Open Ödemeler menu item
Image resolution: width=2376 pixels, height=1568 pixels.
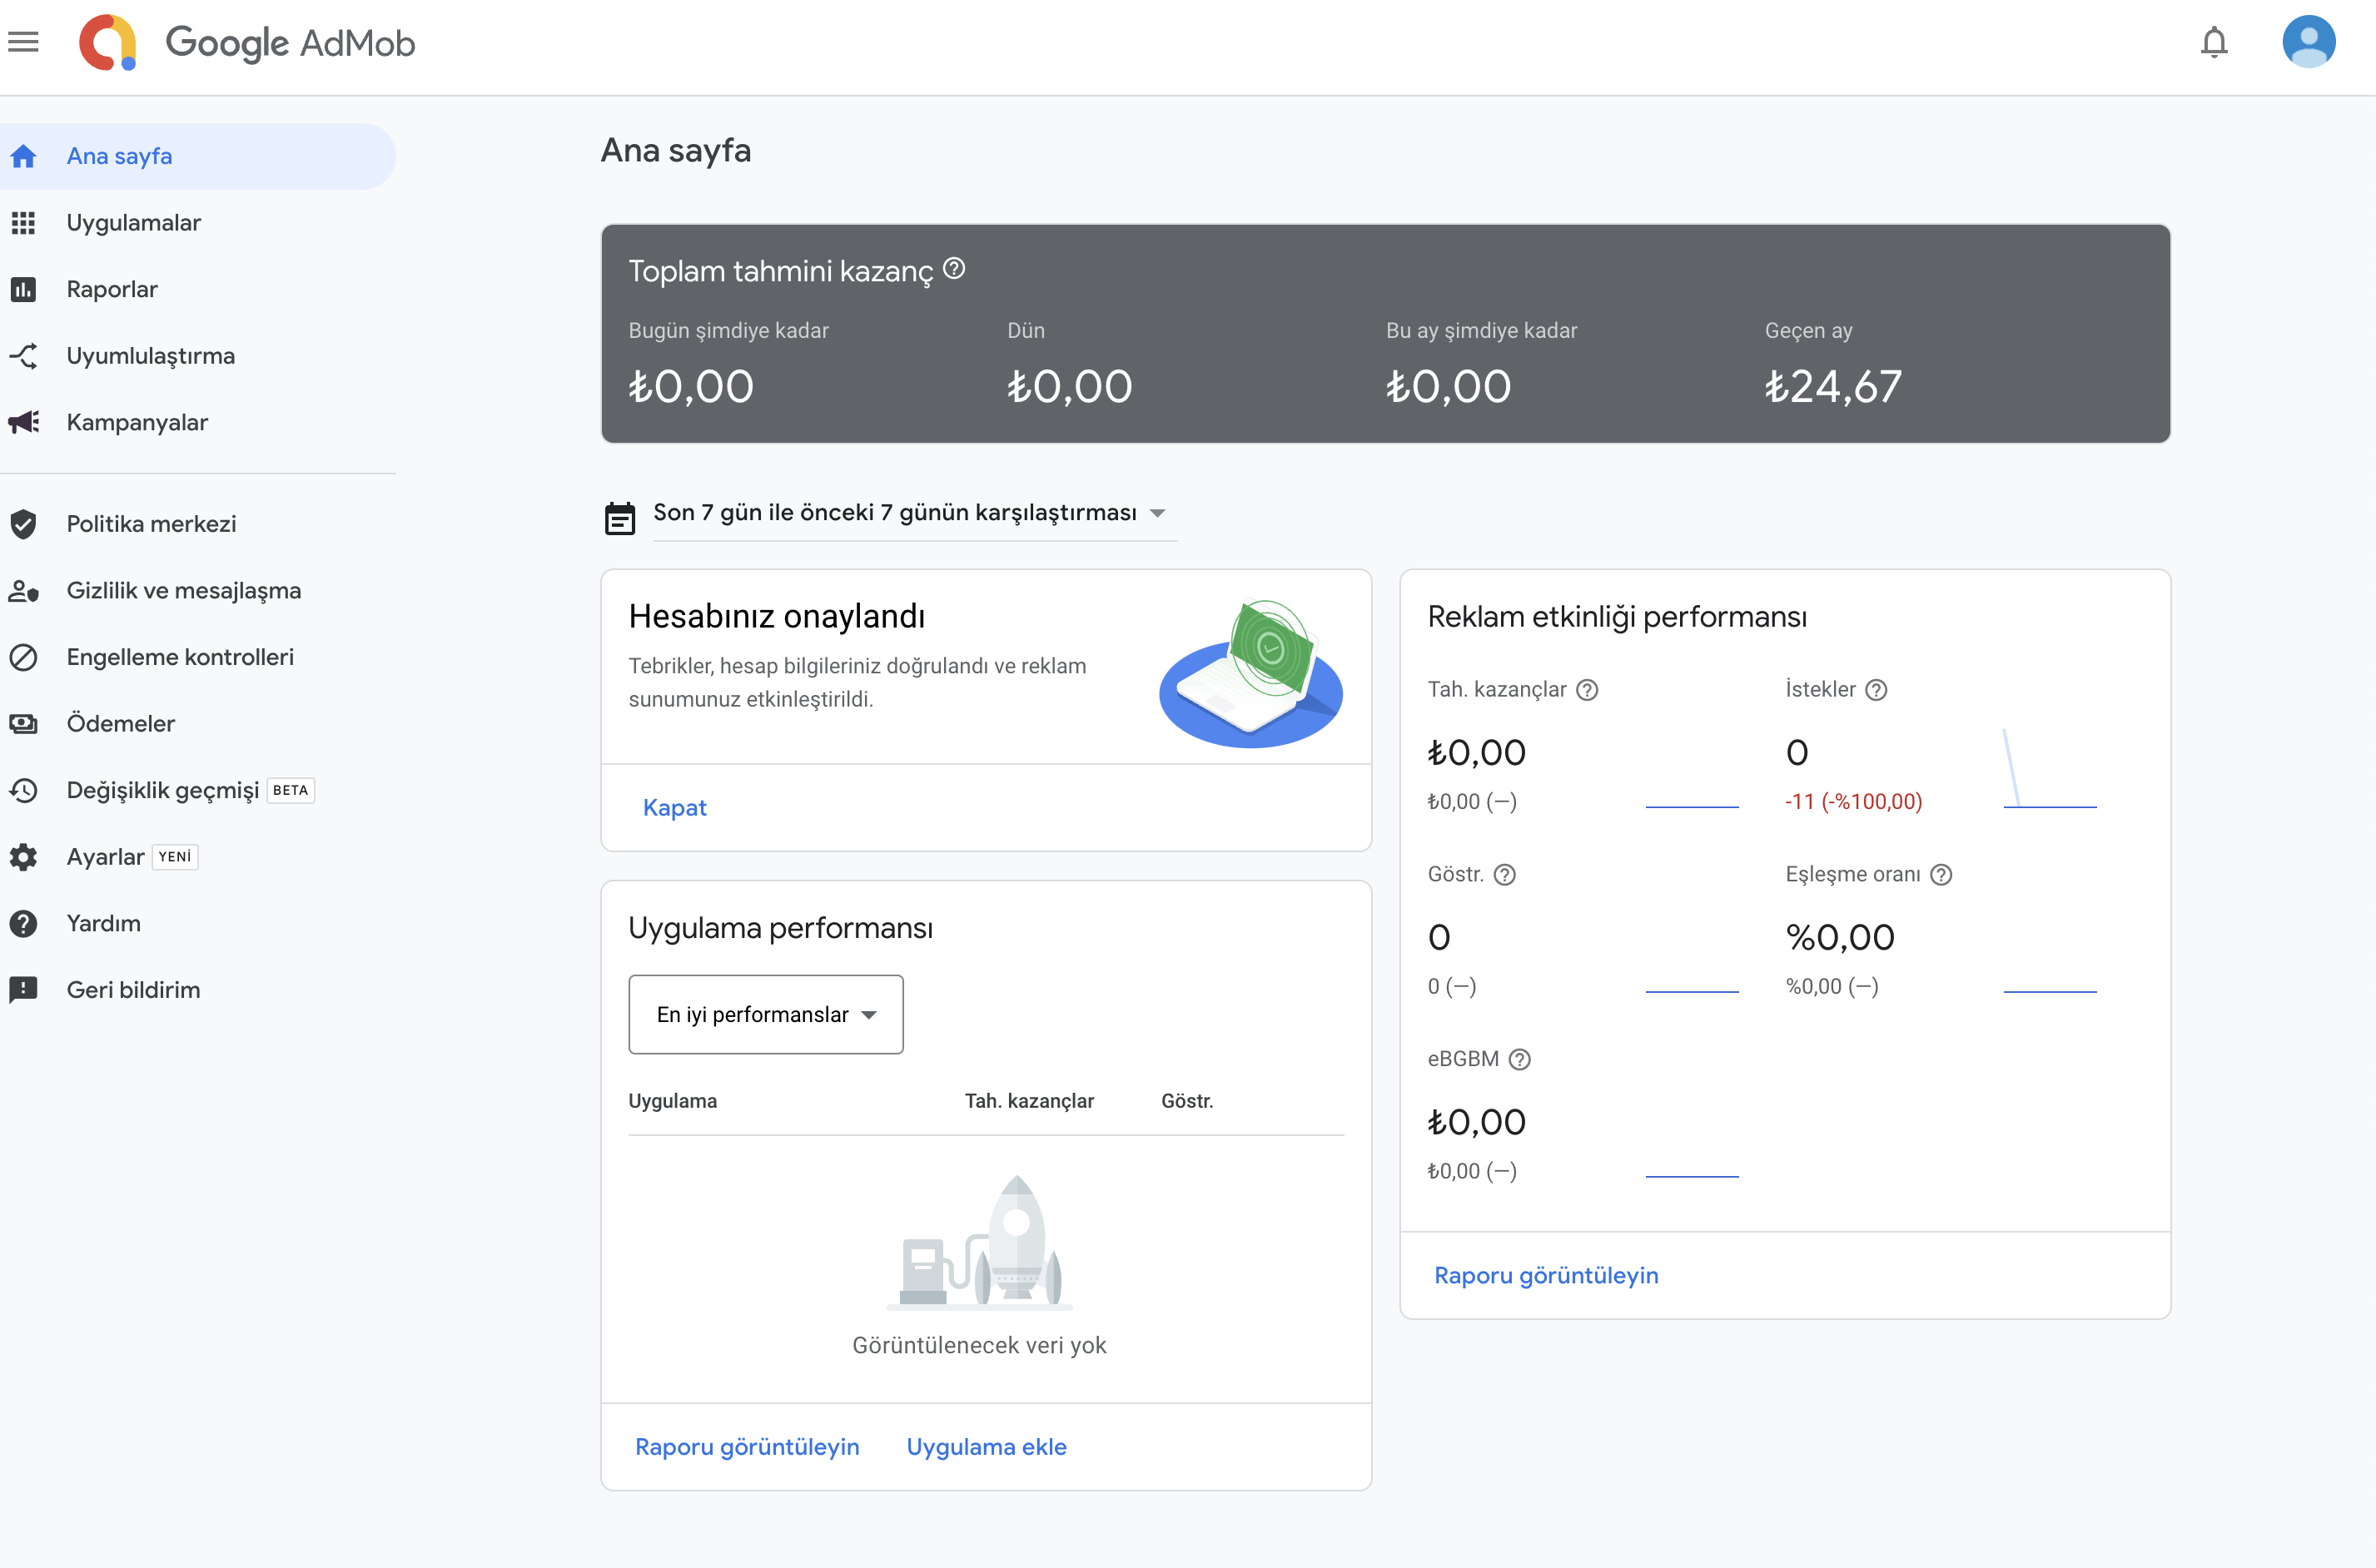(198, 724)
